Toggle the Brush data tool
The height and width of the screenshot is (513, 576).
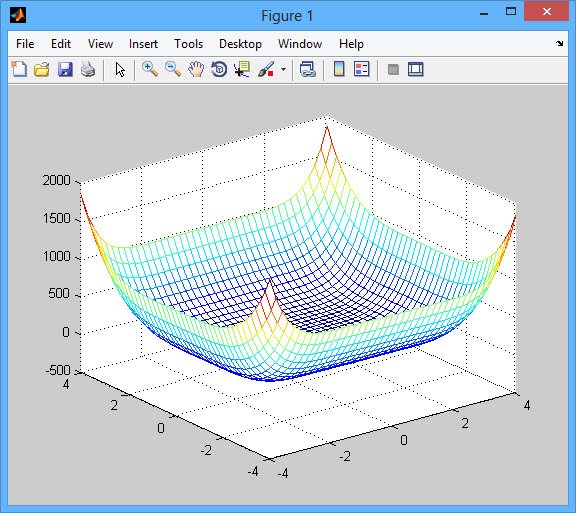(x=266, y=69)
